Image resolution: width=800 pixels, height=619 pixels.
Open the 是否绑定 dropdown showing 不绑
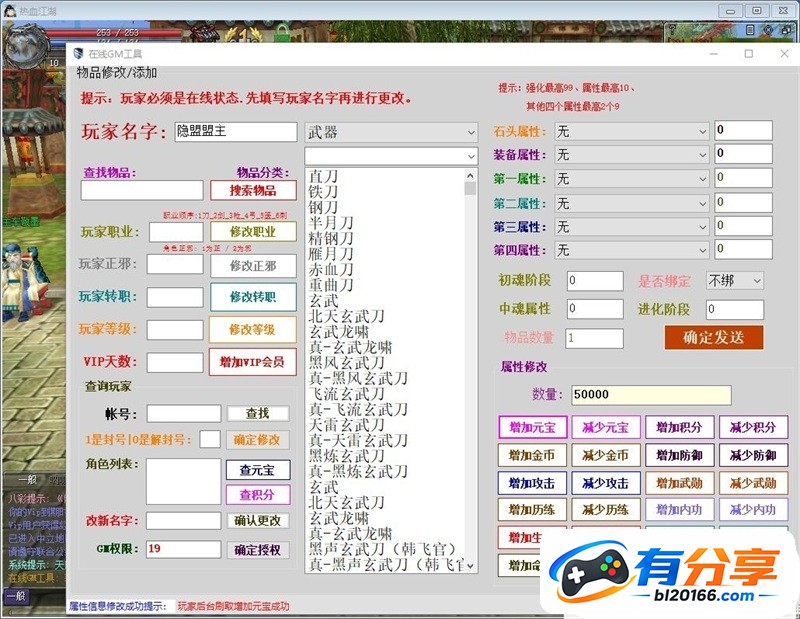point(735,281)
